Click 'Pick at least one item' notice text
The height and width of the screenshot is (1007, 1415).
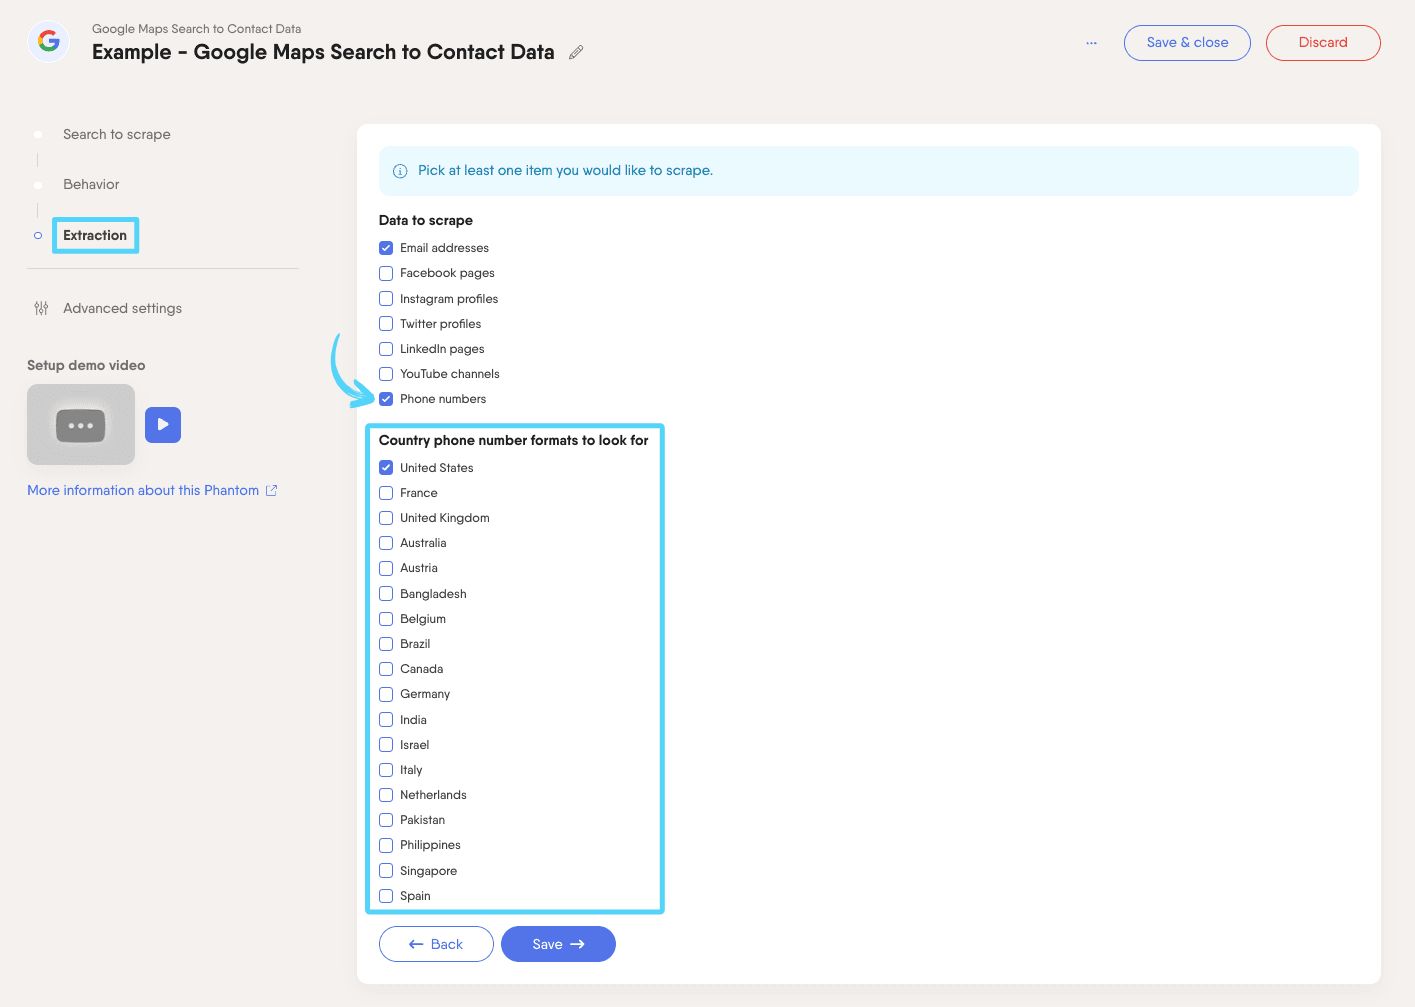[565, 171]
